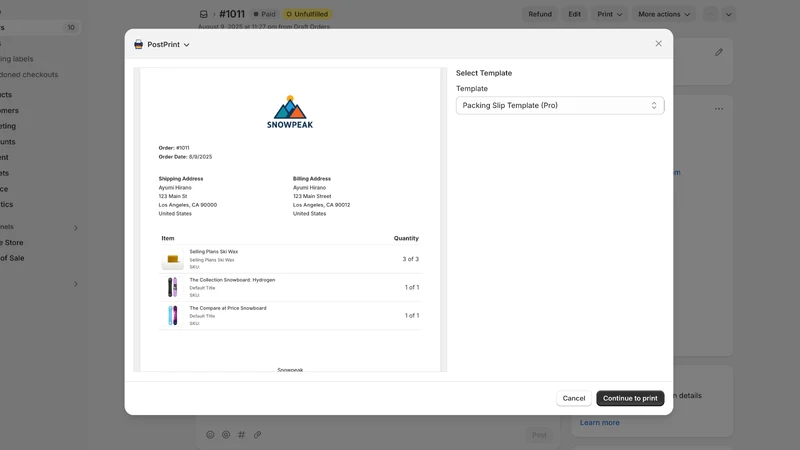
Task: Click the Snowpeak logo in preview
Action: pyautogui.click(x=290, y=112)
